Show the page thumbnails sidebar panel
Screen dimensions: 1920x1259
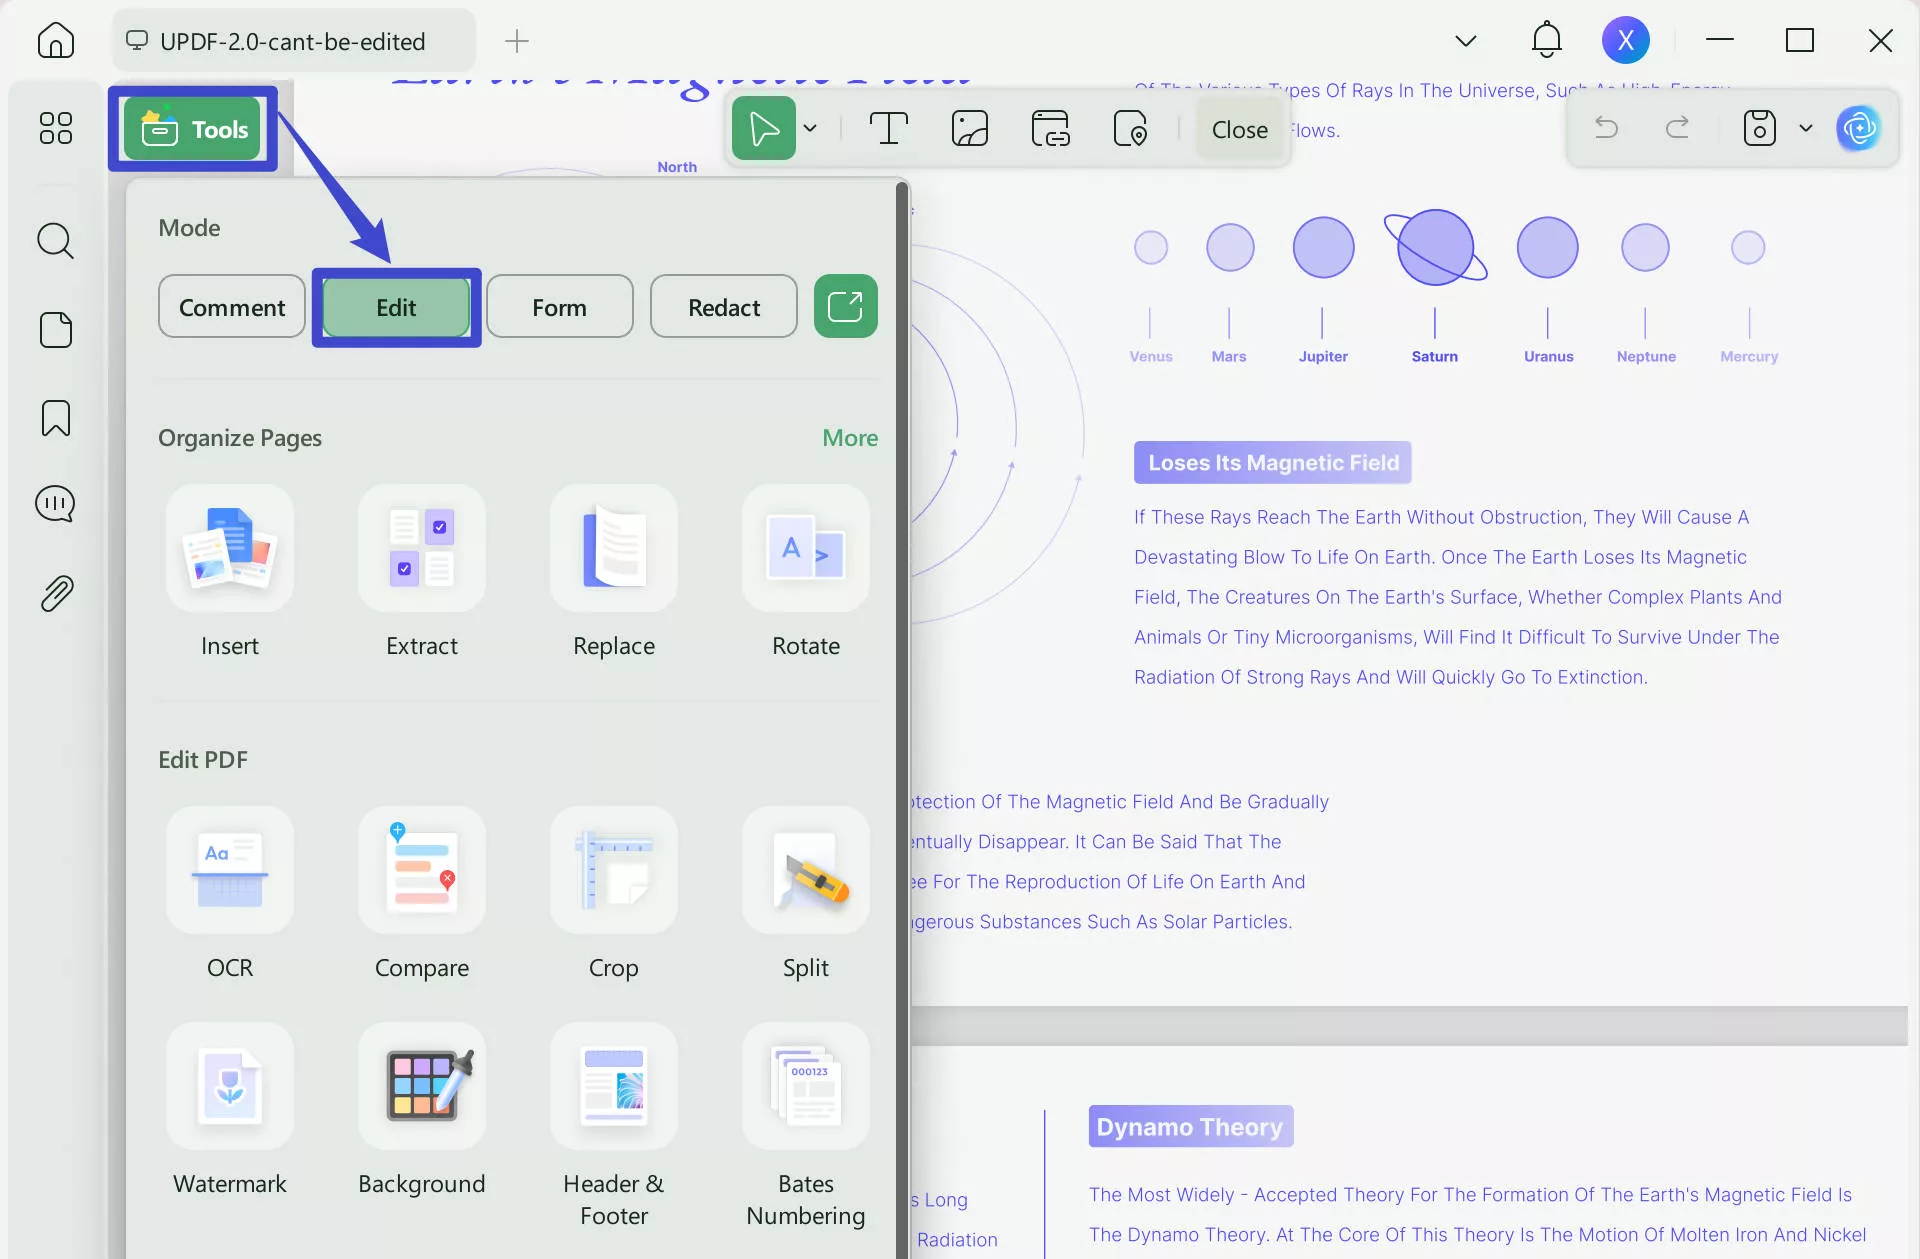click(55, 329)
